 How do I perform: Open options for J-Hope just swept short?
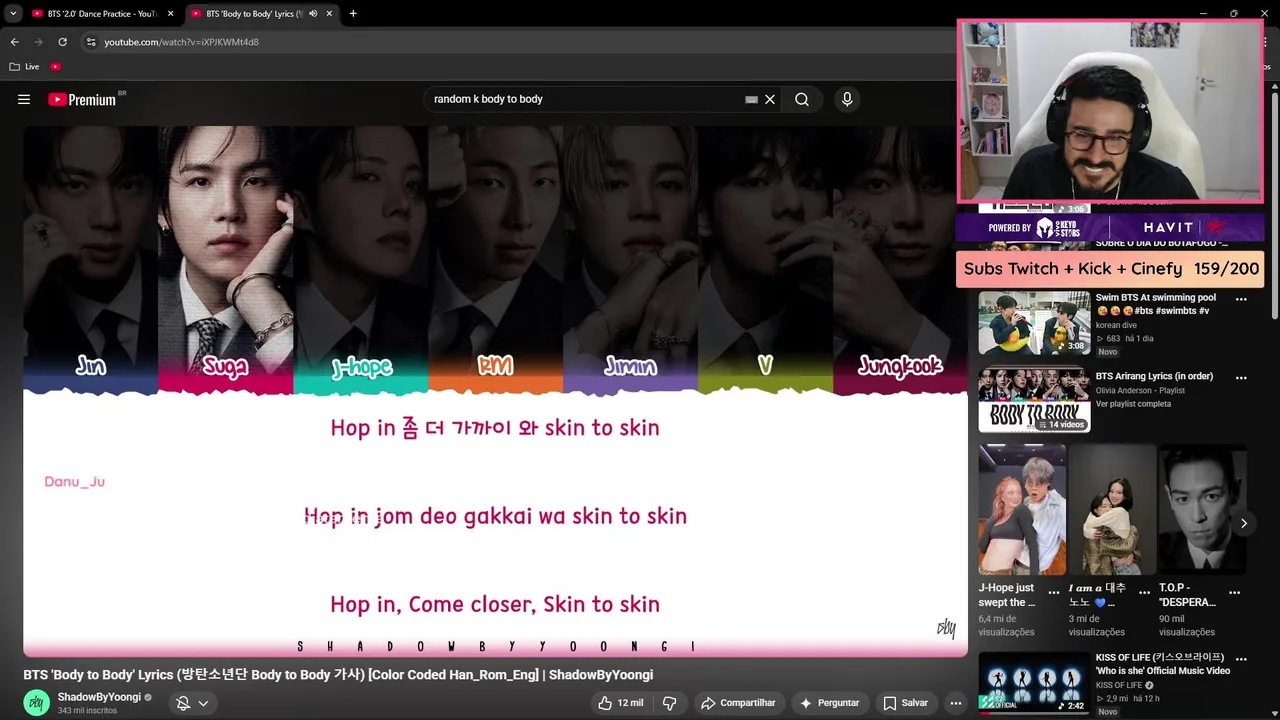point(1054,594)
